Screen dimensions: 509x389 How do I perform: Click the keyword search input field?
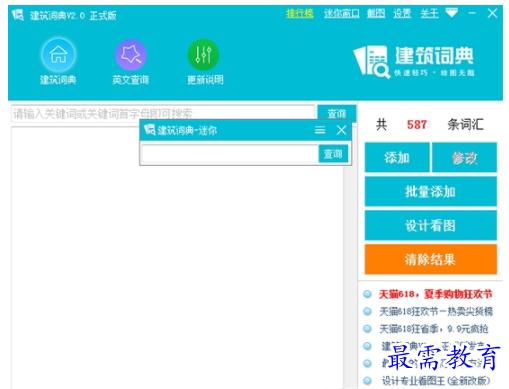(163, 114)
